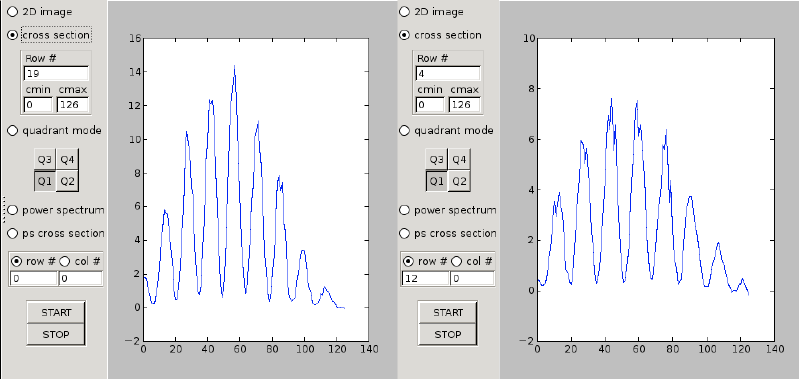This screenshot has width=799, height=379.
Task: Click START button in left panel
Action: [56, 312]
